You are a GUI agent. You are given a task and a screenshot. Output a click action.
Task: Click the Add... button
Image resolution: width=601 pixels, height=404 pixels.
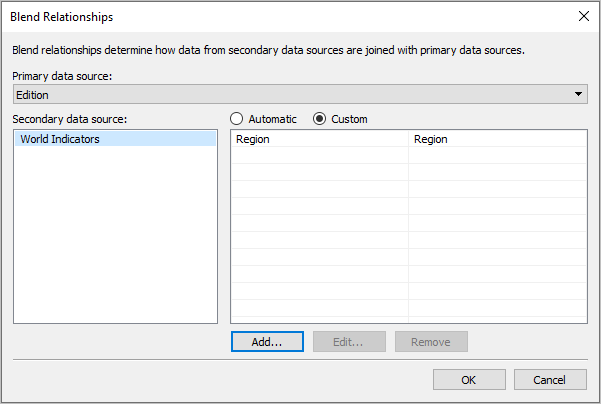point(267,342)
